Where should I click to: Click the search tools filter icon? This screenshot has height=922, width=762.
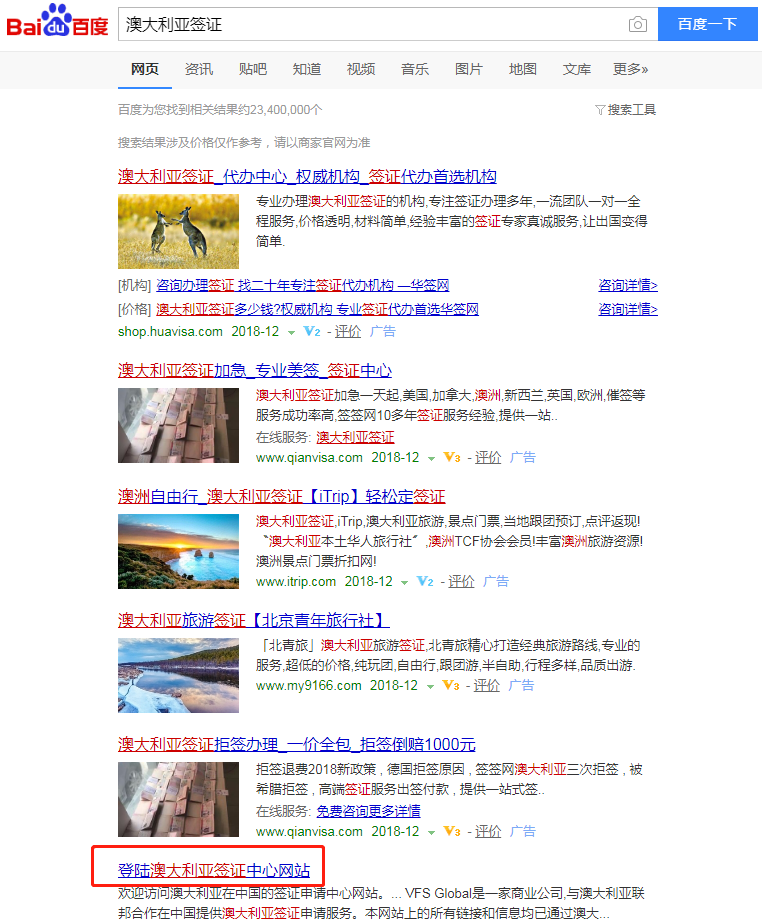[600, 110]
